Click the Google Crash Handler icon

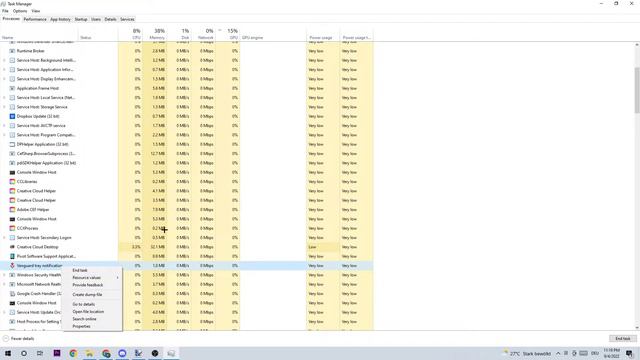pyautogui.click(x=12, y=294)
